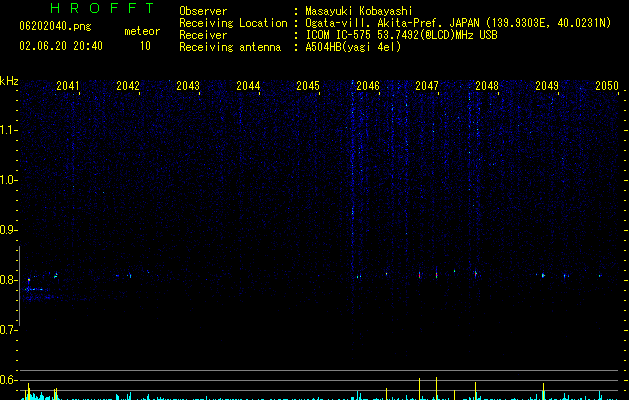The image size is (629, 400).
Task: Click the meteor count 10
Action: [x=145, y=46]
